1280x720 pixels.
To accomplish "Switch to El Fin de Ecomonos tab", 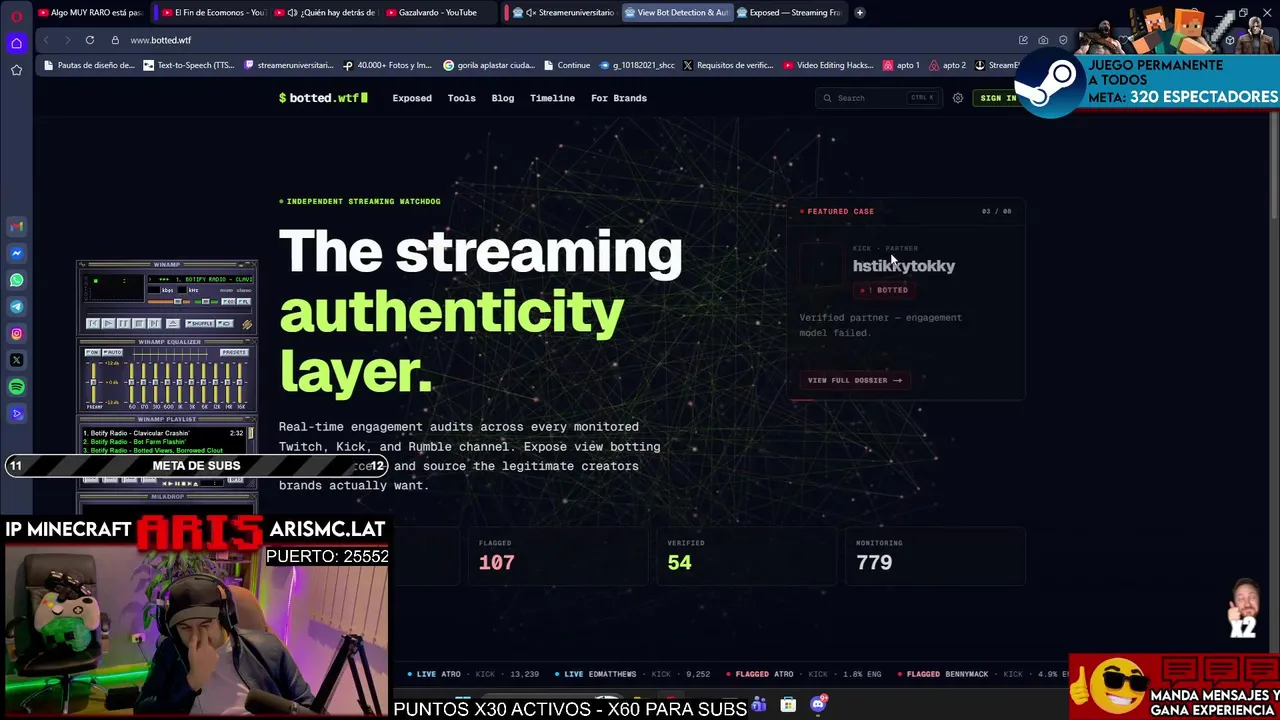I will pyautogui.click(x=213, y=12).
